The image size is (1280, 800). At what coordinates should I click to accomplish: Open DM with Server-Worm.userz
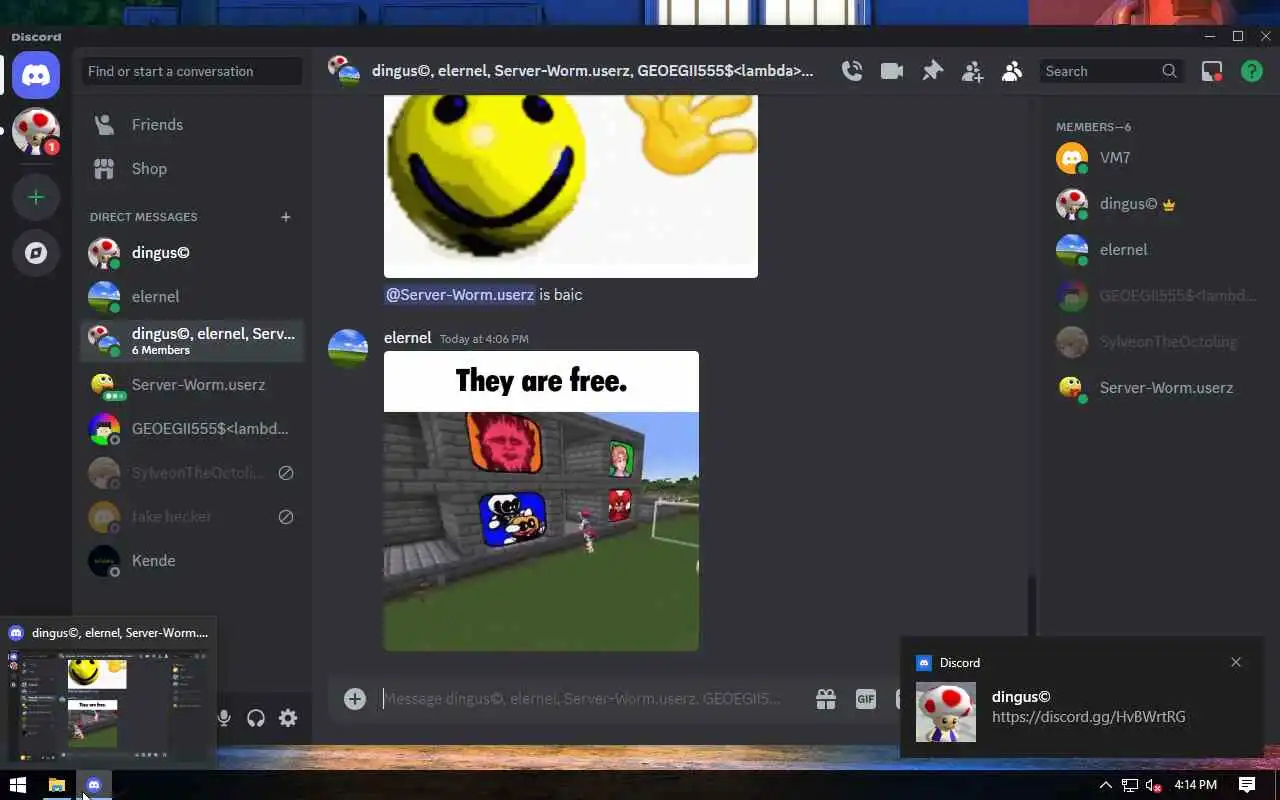(x=192, y=385)
